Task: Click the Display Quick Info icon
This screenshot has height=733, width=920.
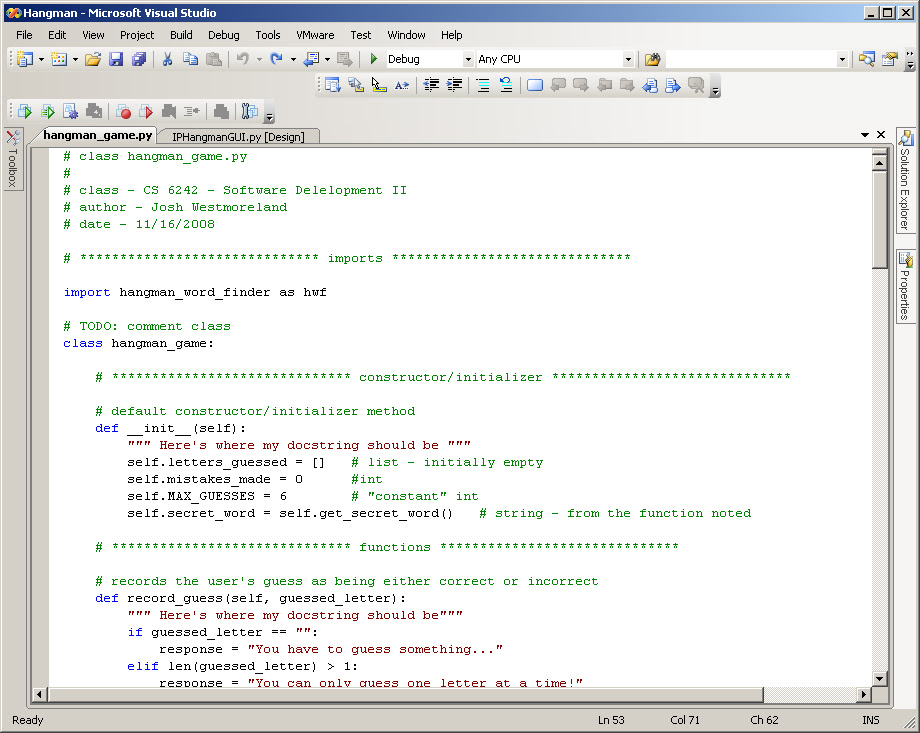Action: (x=378, y=85)
